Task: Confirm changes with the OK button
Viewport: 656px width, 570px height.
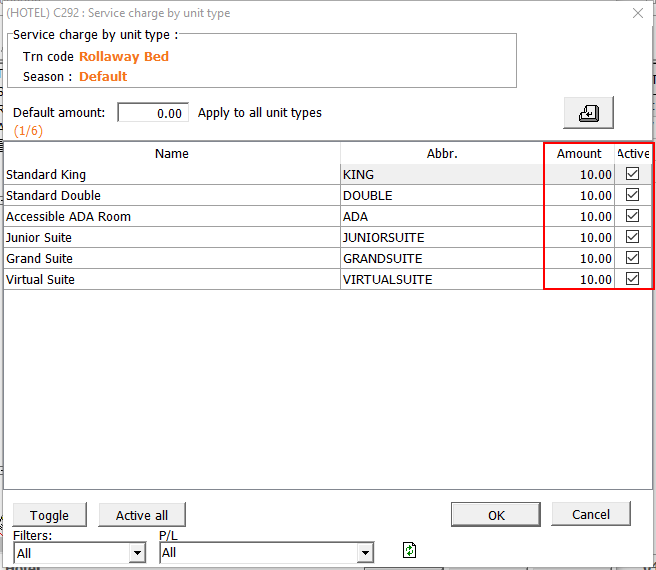Action: 496,515
